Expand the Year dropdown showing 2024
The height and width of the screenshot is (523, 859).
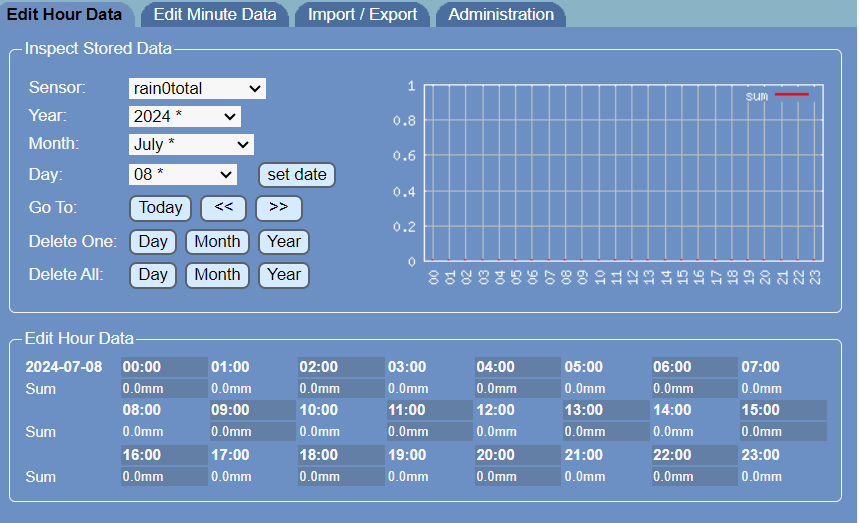[185, 116]
